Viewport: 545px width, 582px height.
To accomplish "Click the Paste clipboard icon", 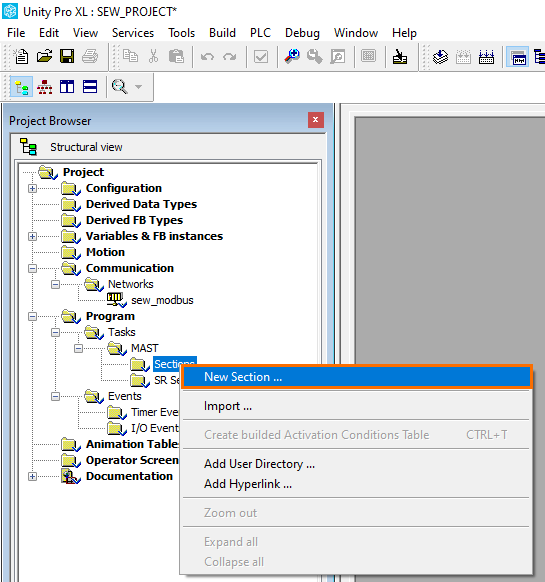I will tap(176, 56).
